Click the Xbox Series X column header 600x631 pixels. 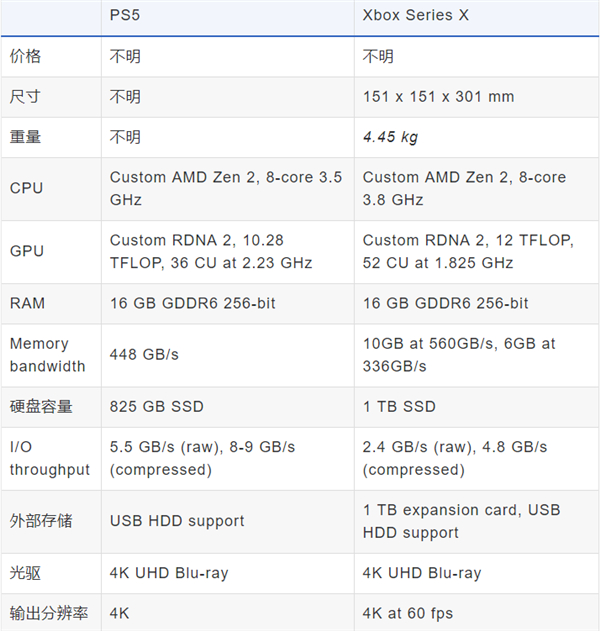pos(417,16)
